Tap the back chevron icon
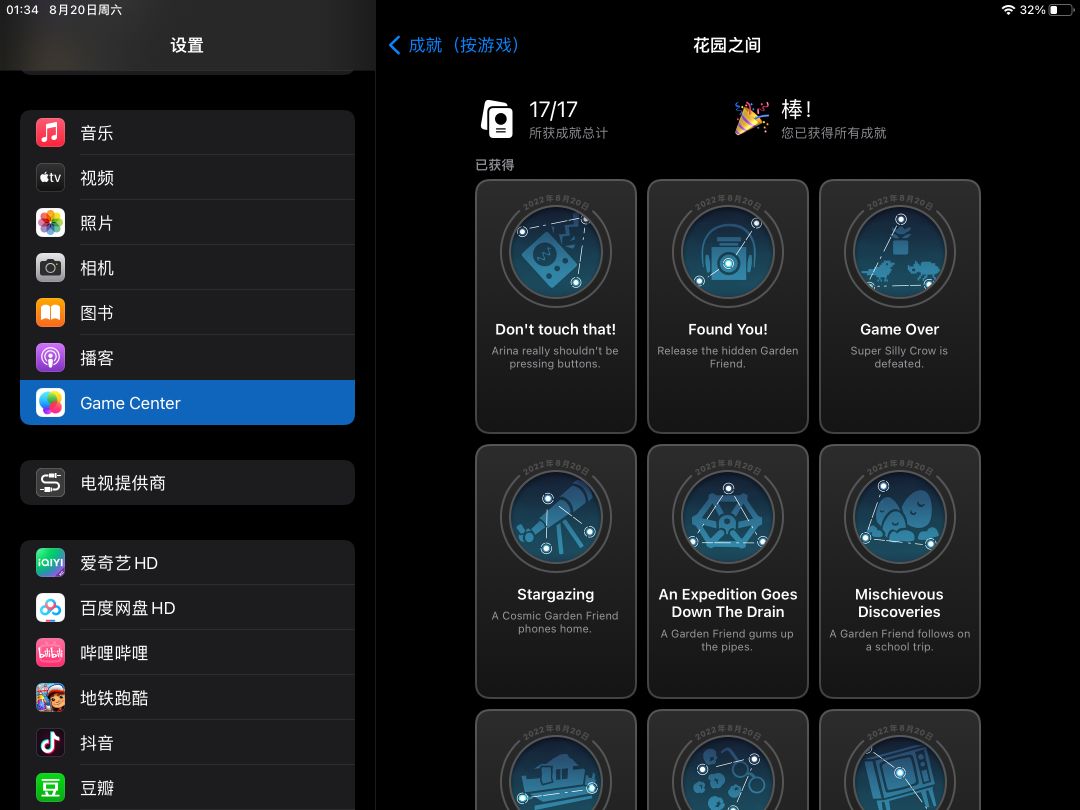This screenshot has width=1080, height=810. pyautogui.click(x=395, y=45)
